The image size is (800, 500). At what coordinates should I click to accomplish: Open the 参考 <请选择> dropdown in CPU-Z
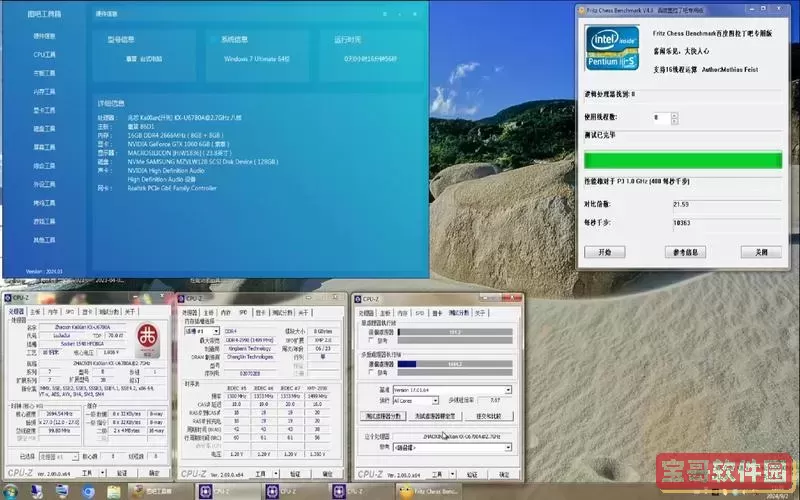coord(452,447)
